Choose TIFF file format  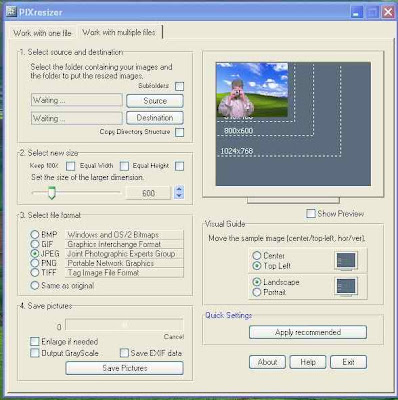pyautogui.click(x=35, y=272)
